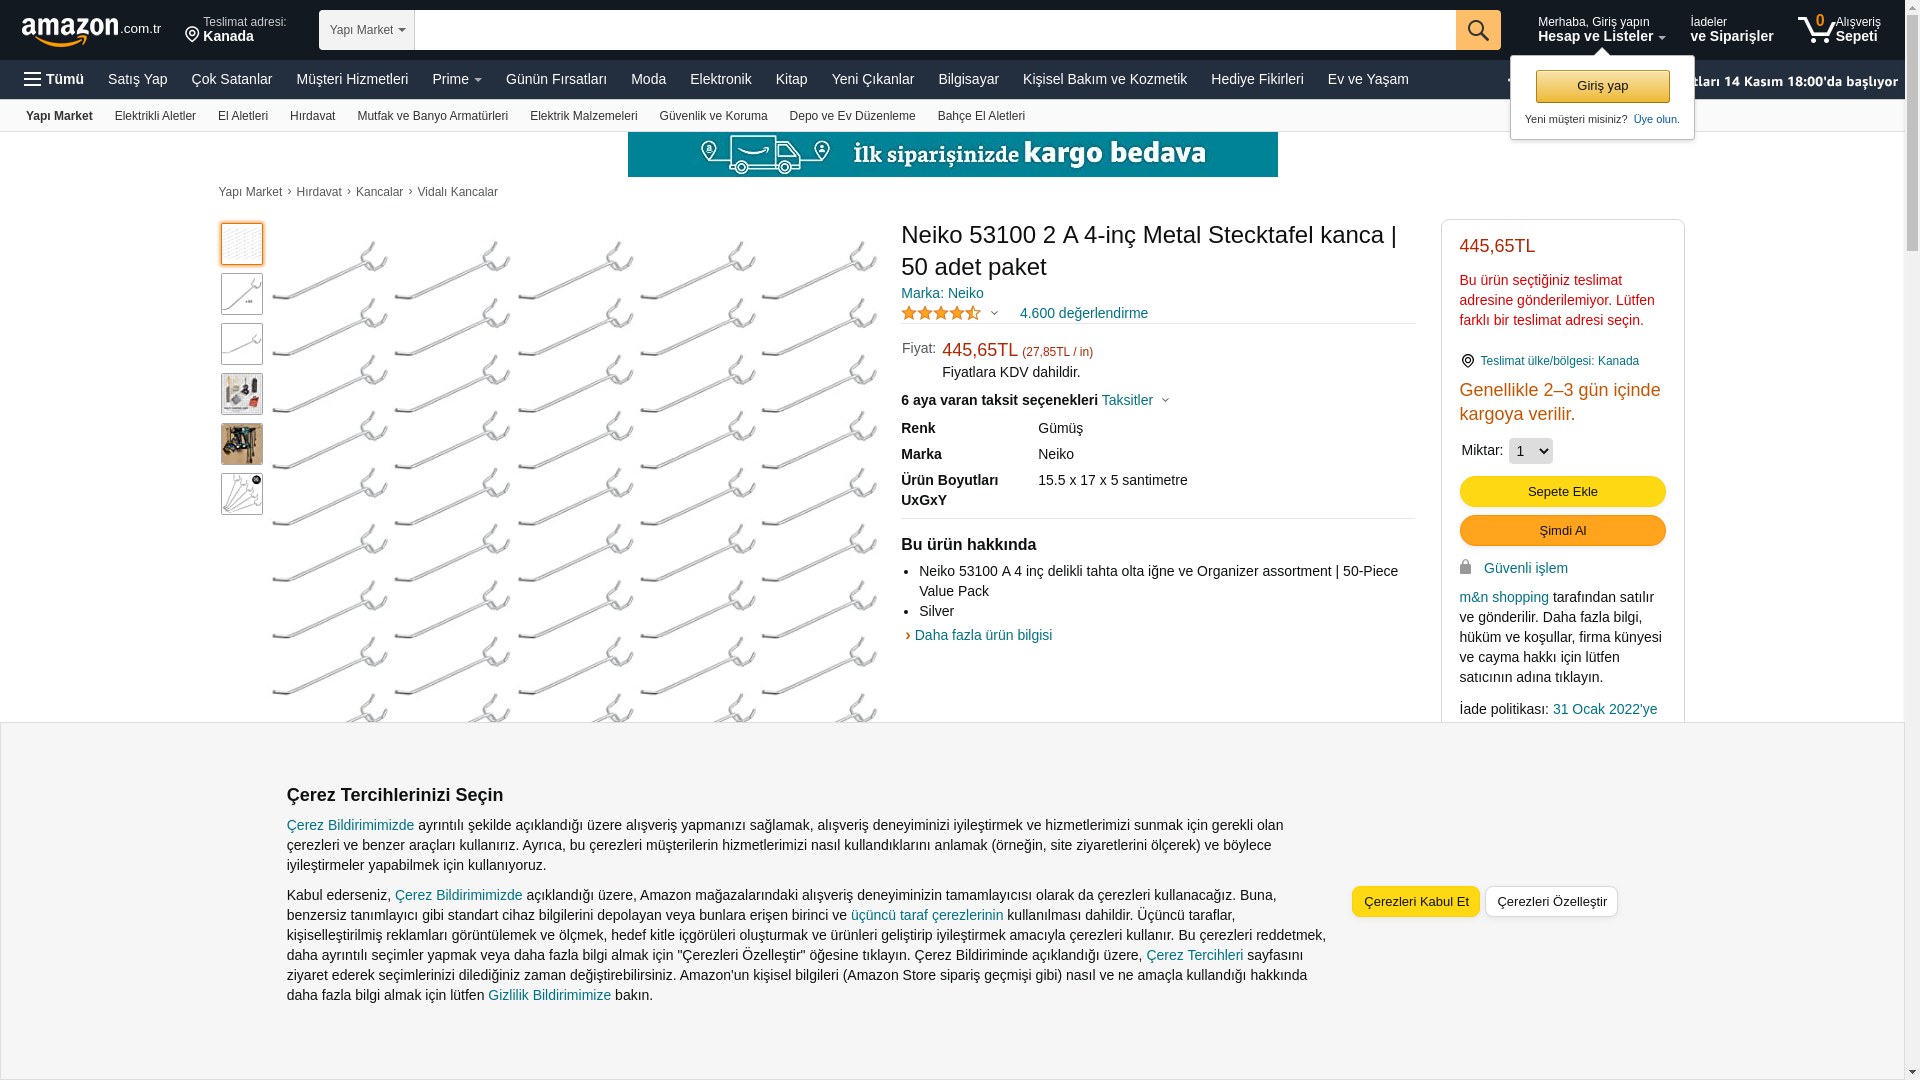Image resolution: width=1920 pixels, height=1080 pixels.
Task: Click the free shipping truck banner
Action: [952, 155]
